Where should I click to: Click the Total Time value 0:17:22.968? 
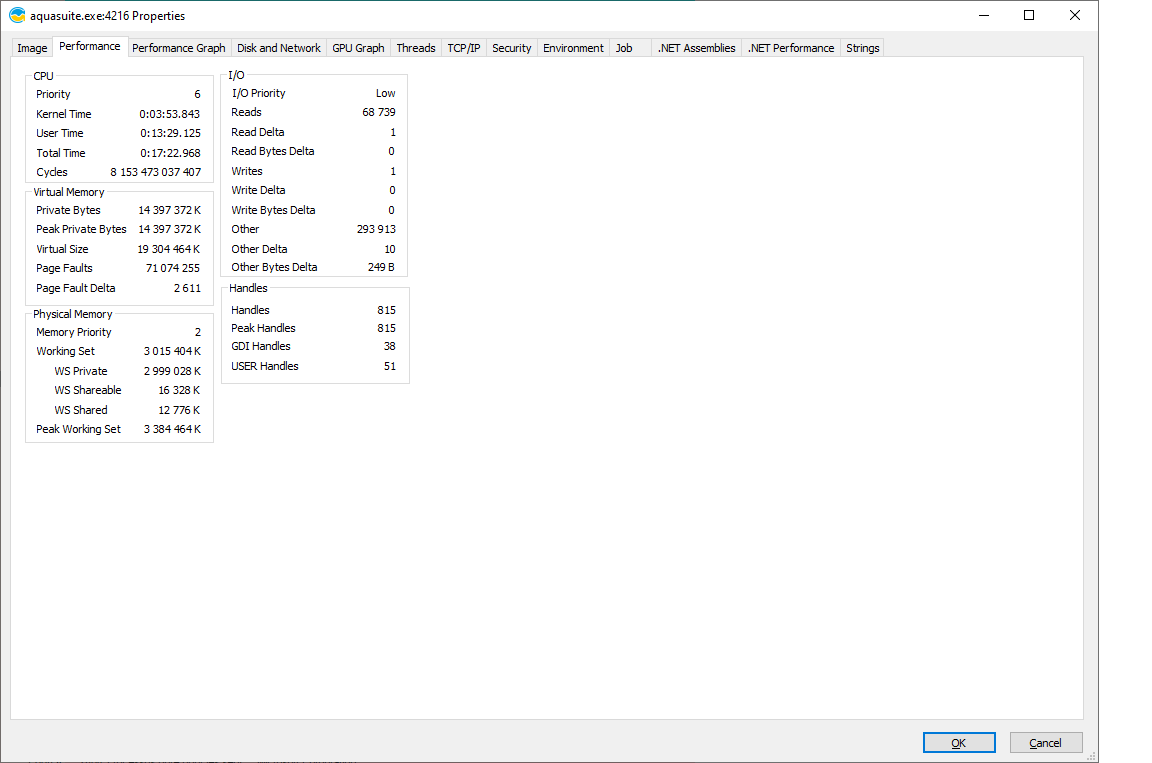point(170,153)
